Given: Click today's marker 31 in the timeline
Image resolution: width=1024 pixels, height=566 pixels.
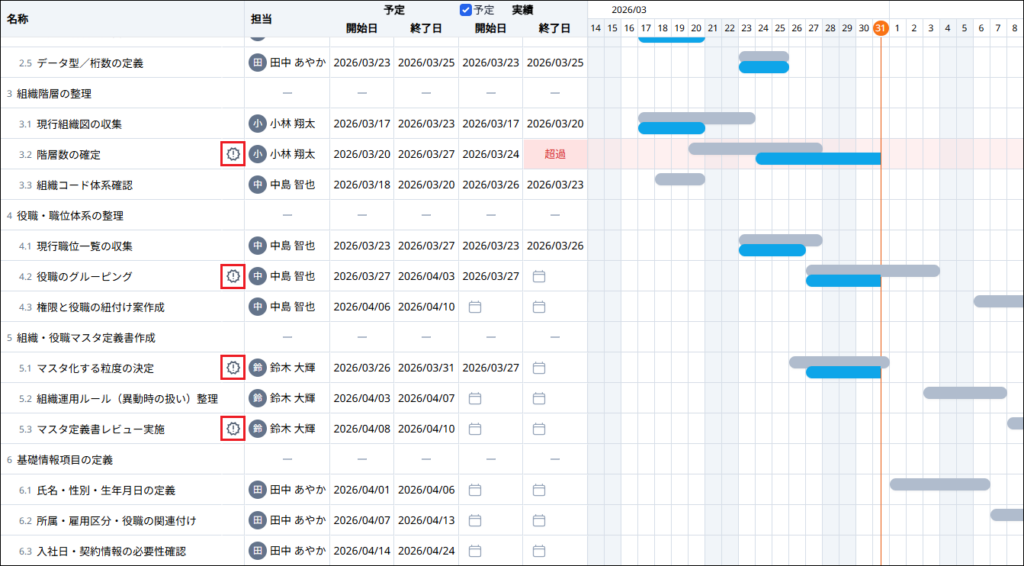Looking at the screenshot, I should point(880,28).
